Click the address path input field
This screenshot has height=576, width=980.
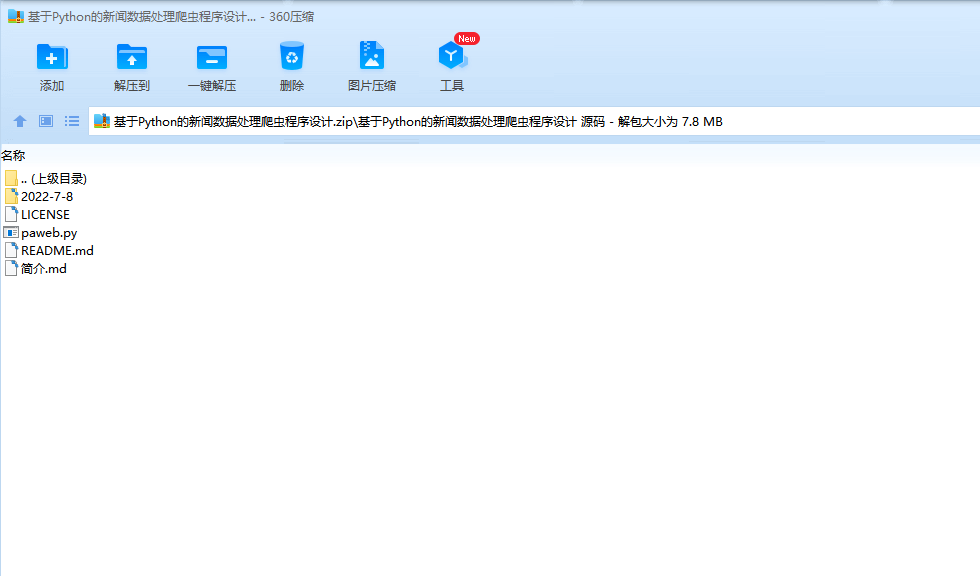(x=534, y=121)
